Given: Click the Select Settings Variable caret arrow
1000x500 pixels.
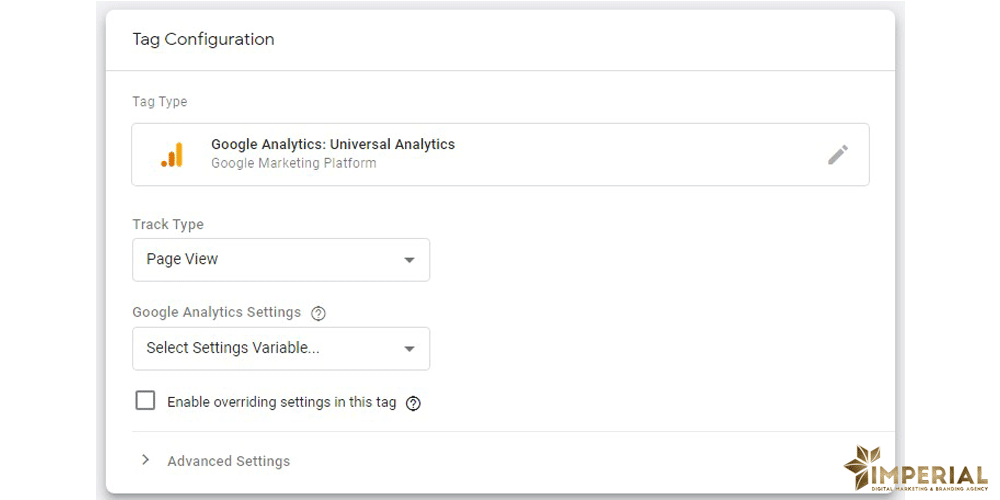Looking at the screenshot, I should [x=408, y=349].
